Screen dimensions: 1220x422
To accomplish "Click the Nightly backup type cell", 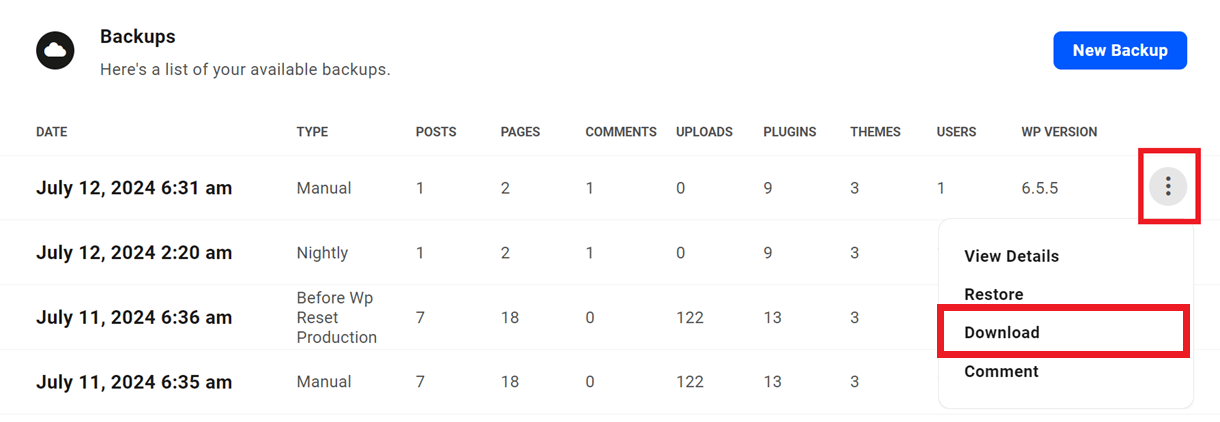I will (322, 253).
